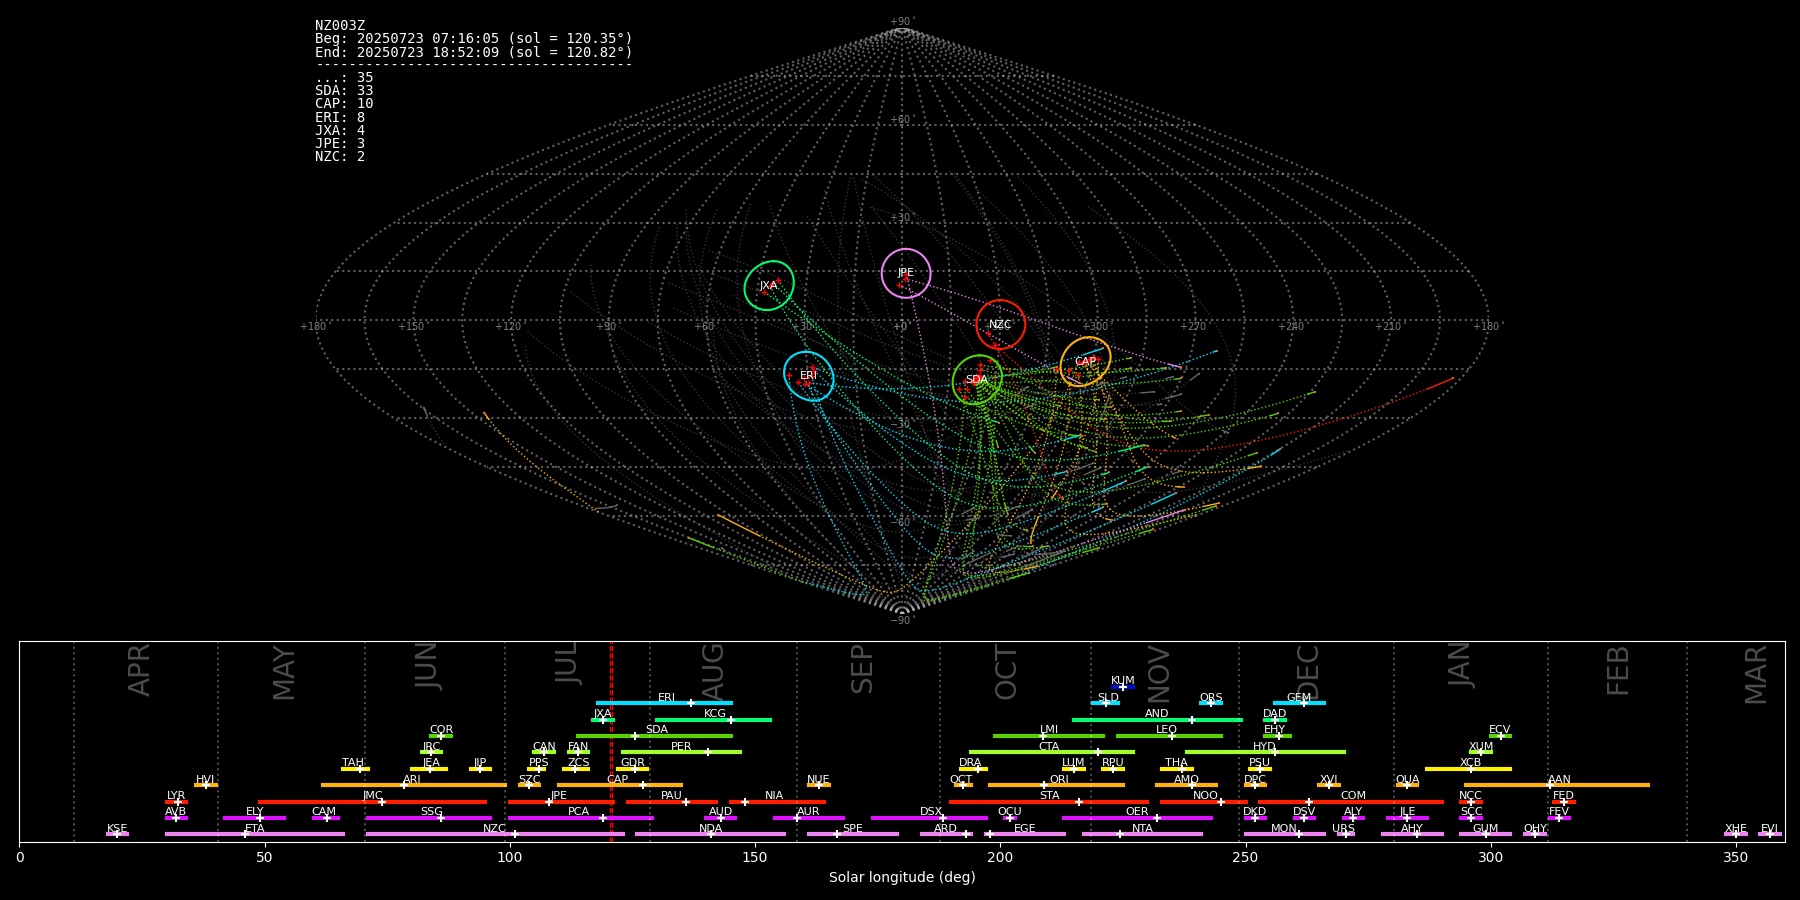Click the SLD shower bar in timeline
The height and width of the screenshot is (900, 1800).
tap(1105, 703)
